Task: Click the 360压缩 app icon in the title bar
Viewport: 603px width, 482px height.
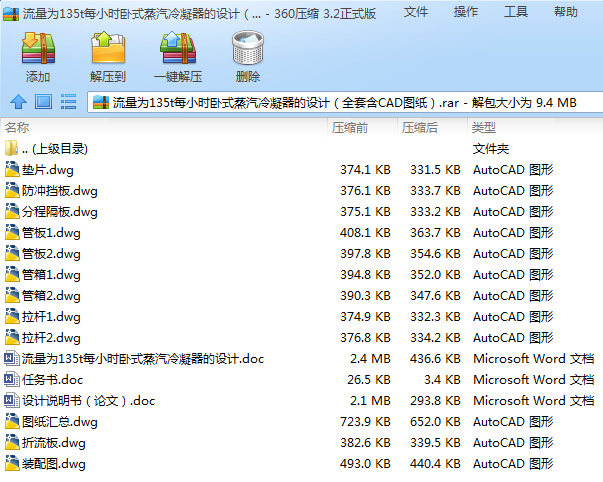Action: 11,14
